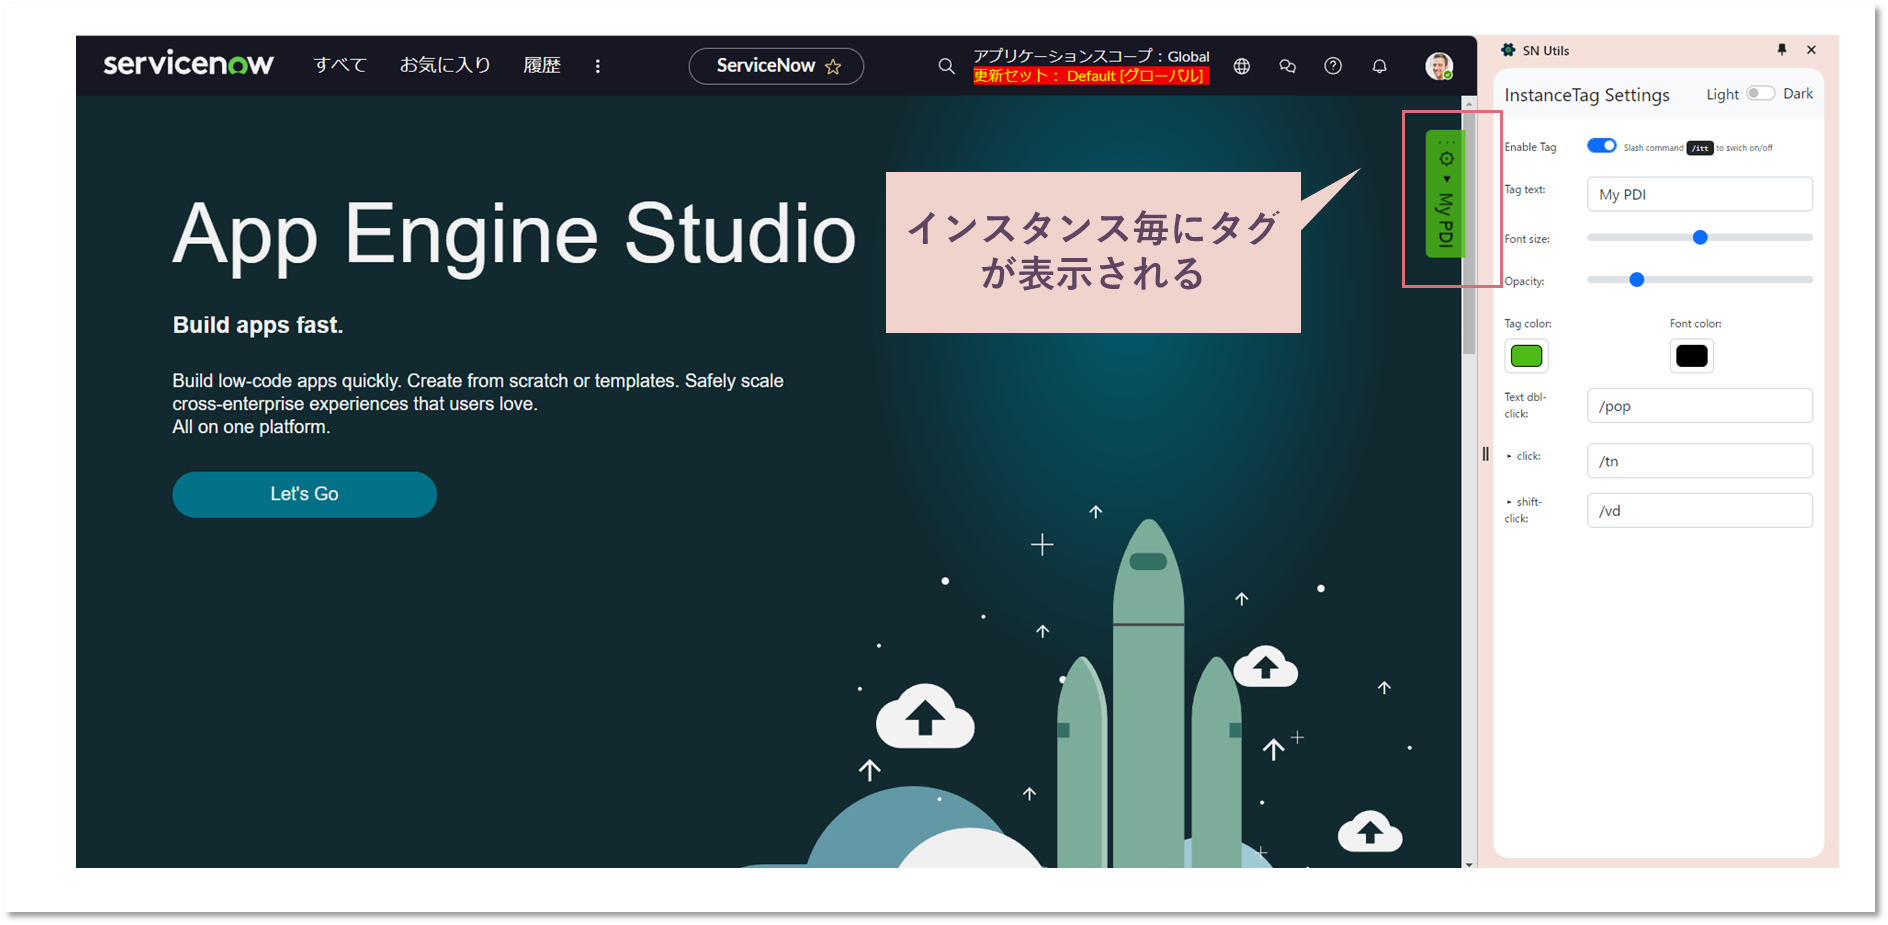Open settings gear on the green My PDI tag

[1446, 159]
